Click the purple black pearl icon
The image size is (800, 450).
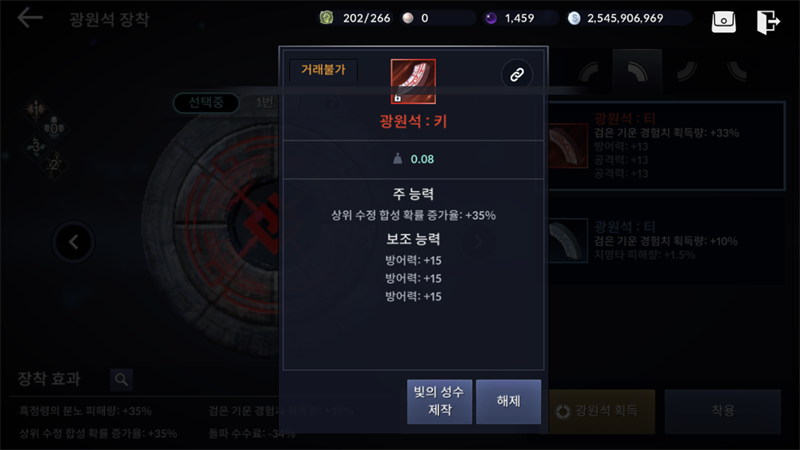(x=491, y=18)
